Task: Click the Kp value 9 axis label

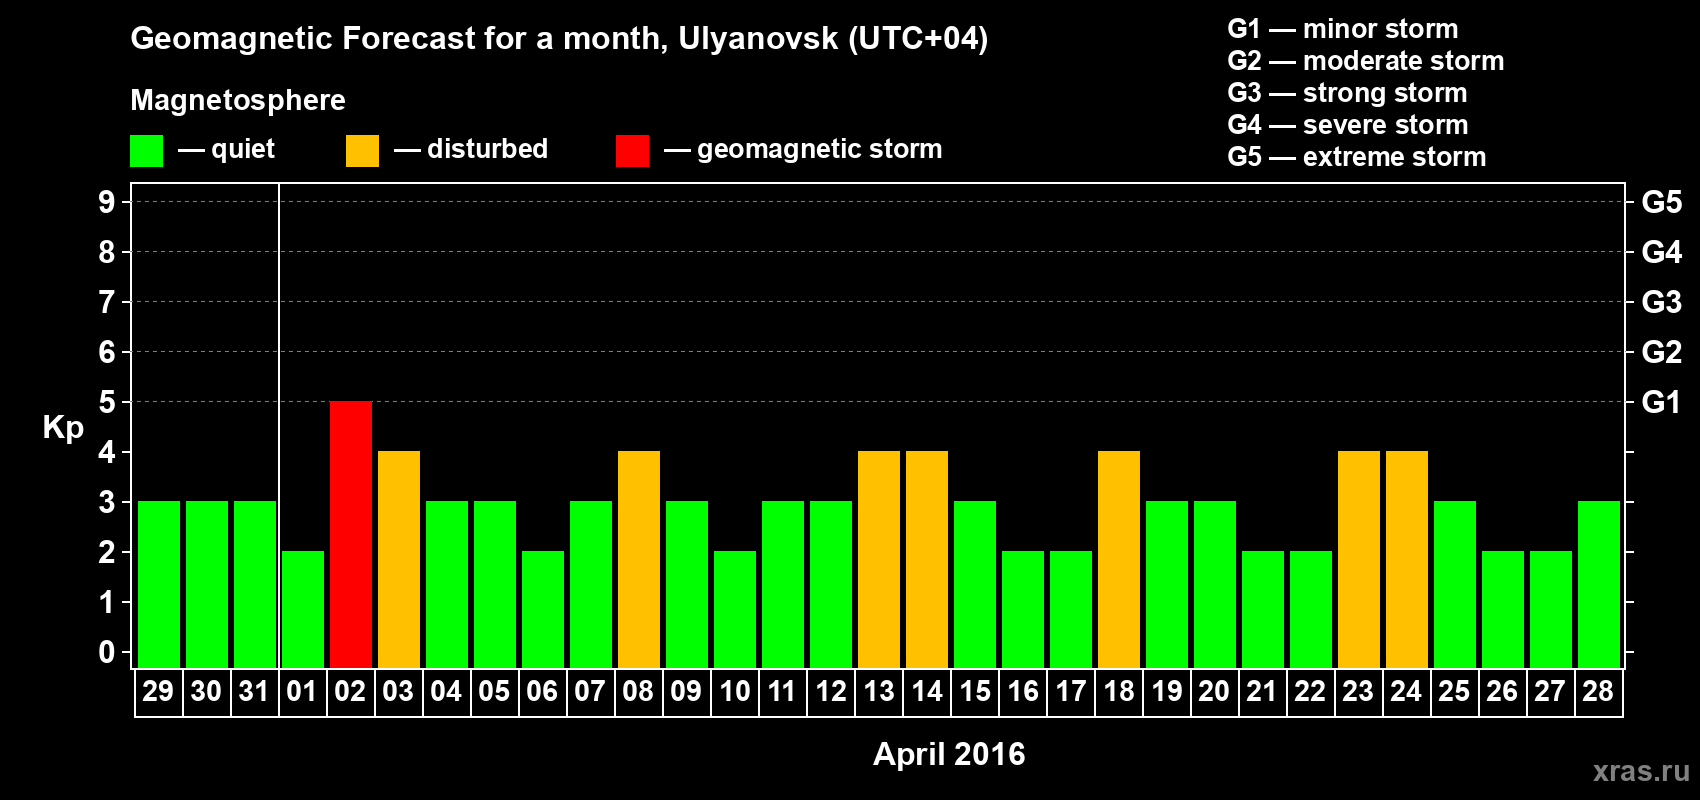Action: pyautogui.click(x=107, y=202)
